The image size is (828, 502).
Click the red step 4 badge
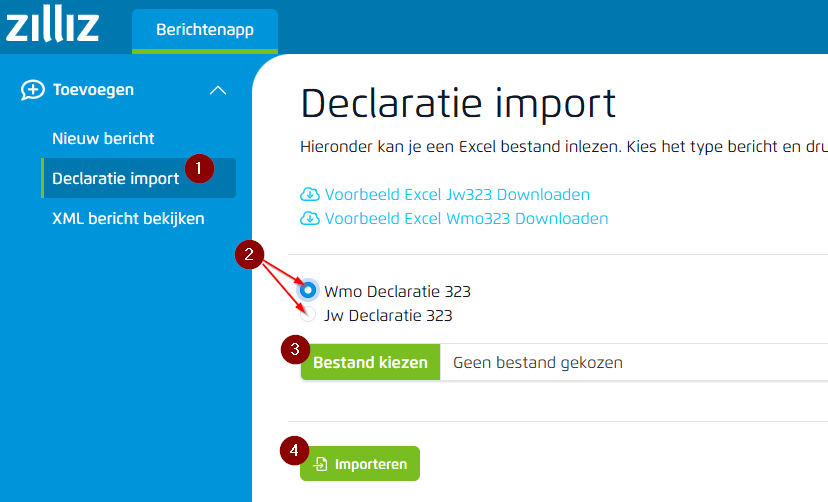[x=294, y=451]
